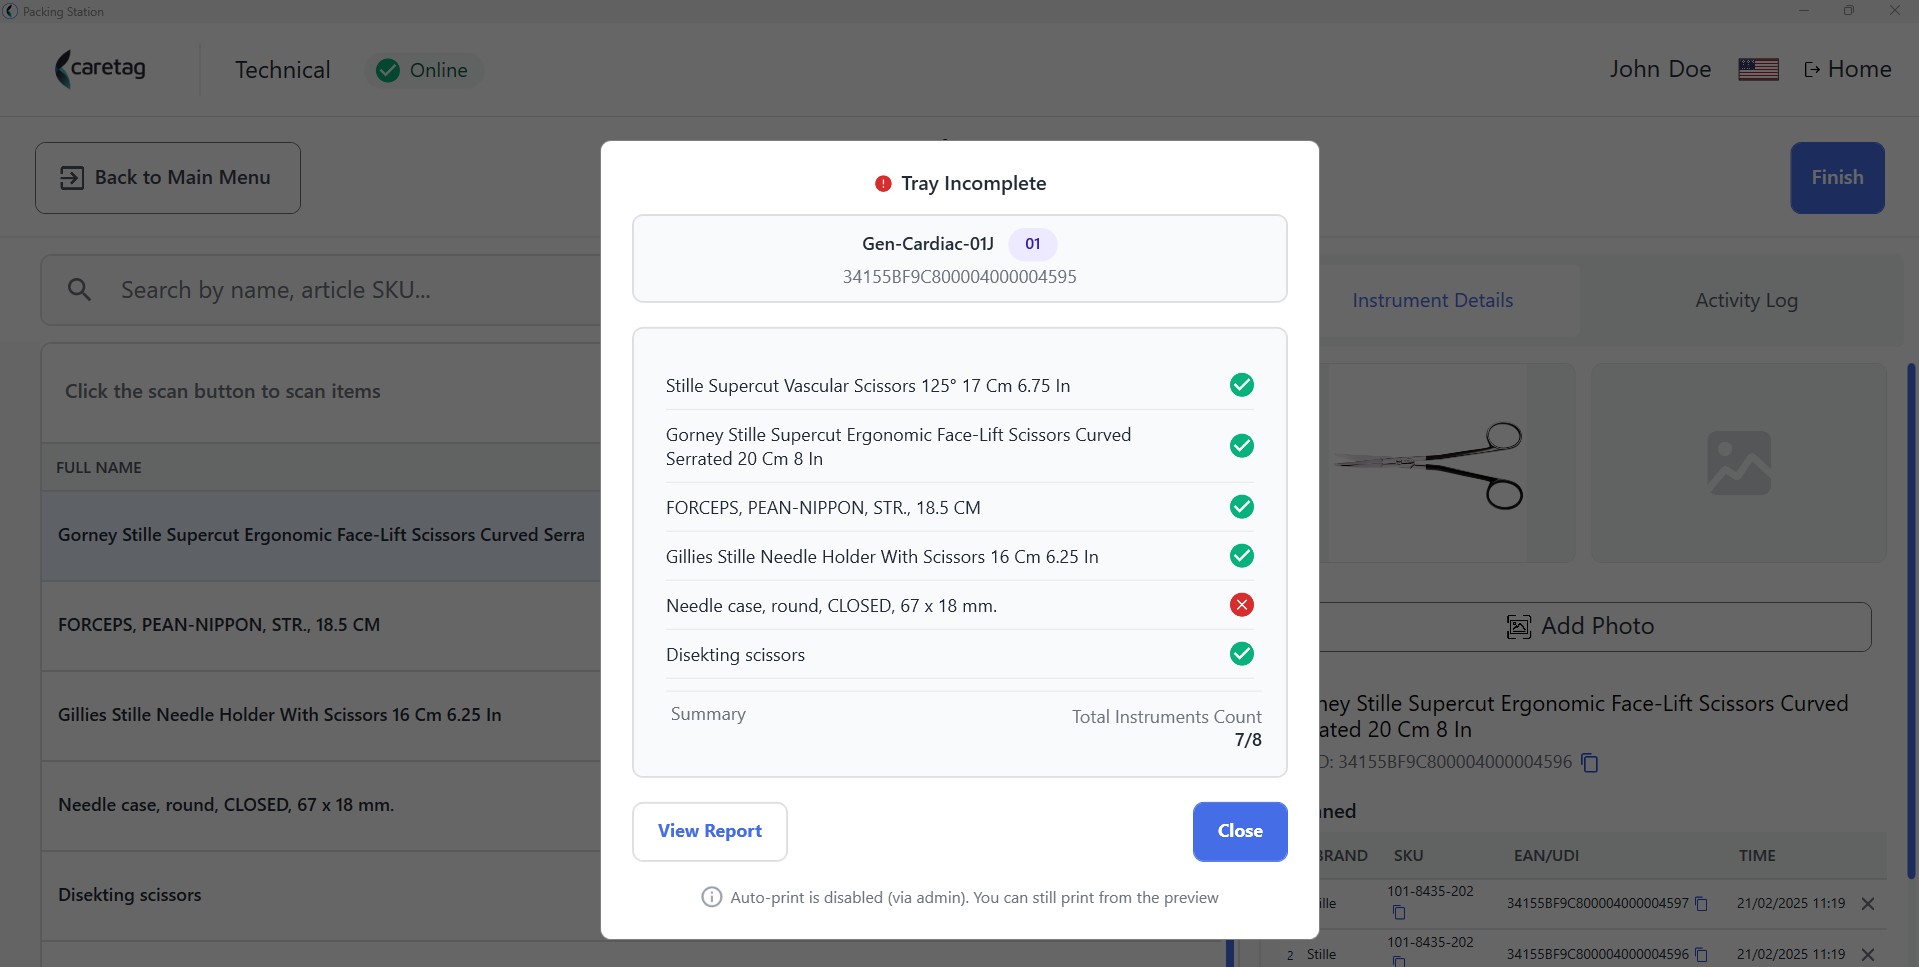Screen dimensions: 1919x967
Task: Click the Close button in dialog
Action: coord(1239,831)
